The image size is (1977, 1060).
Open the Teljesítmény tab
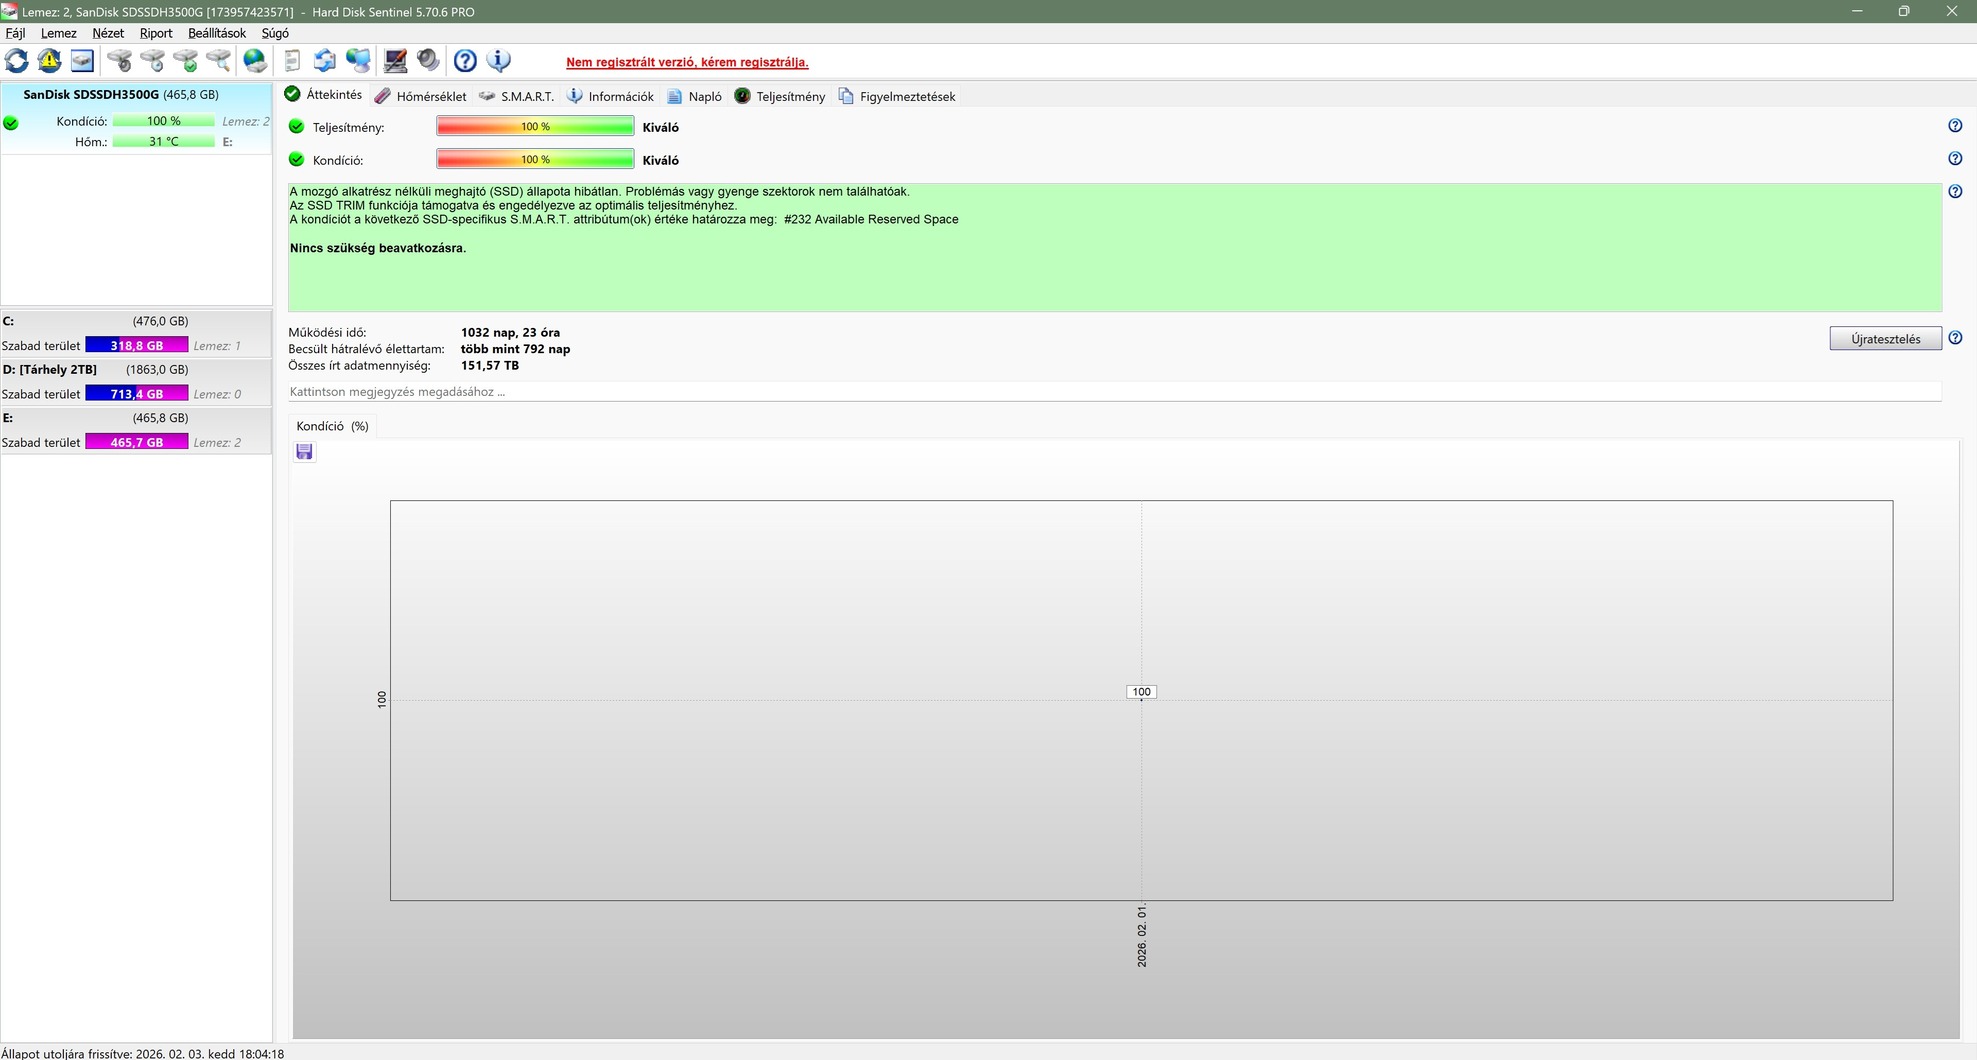(x=780, y=96)
